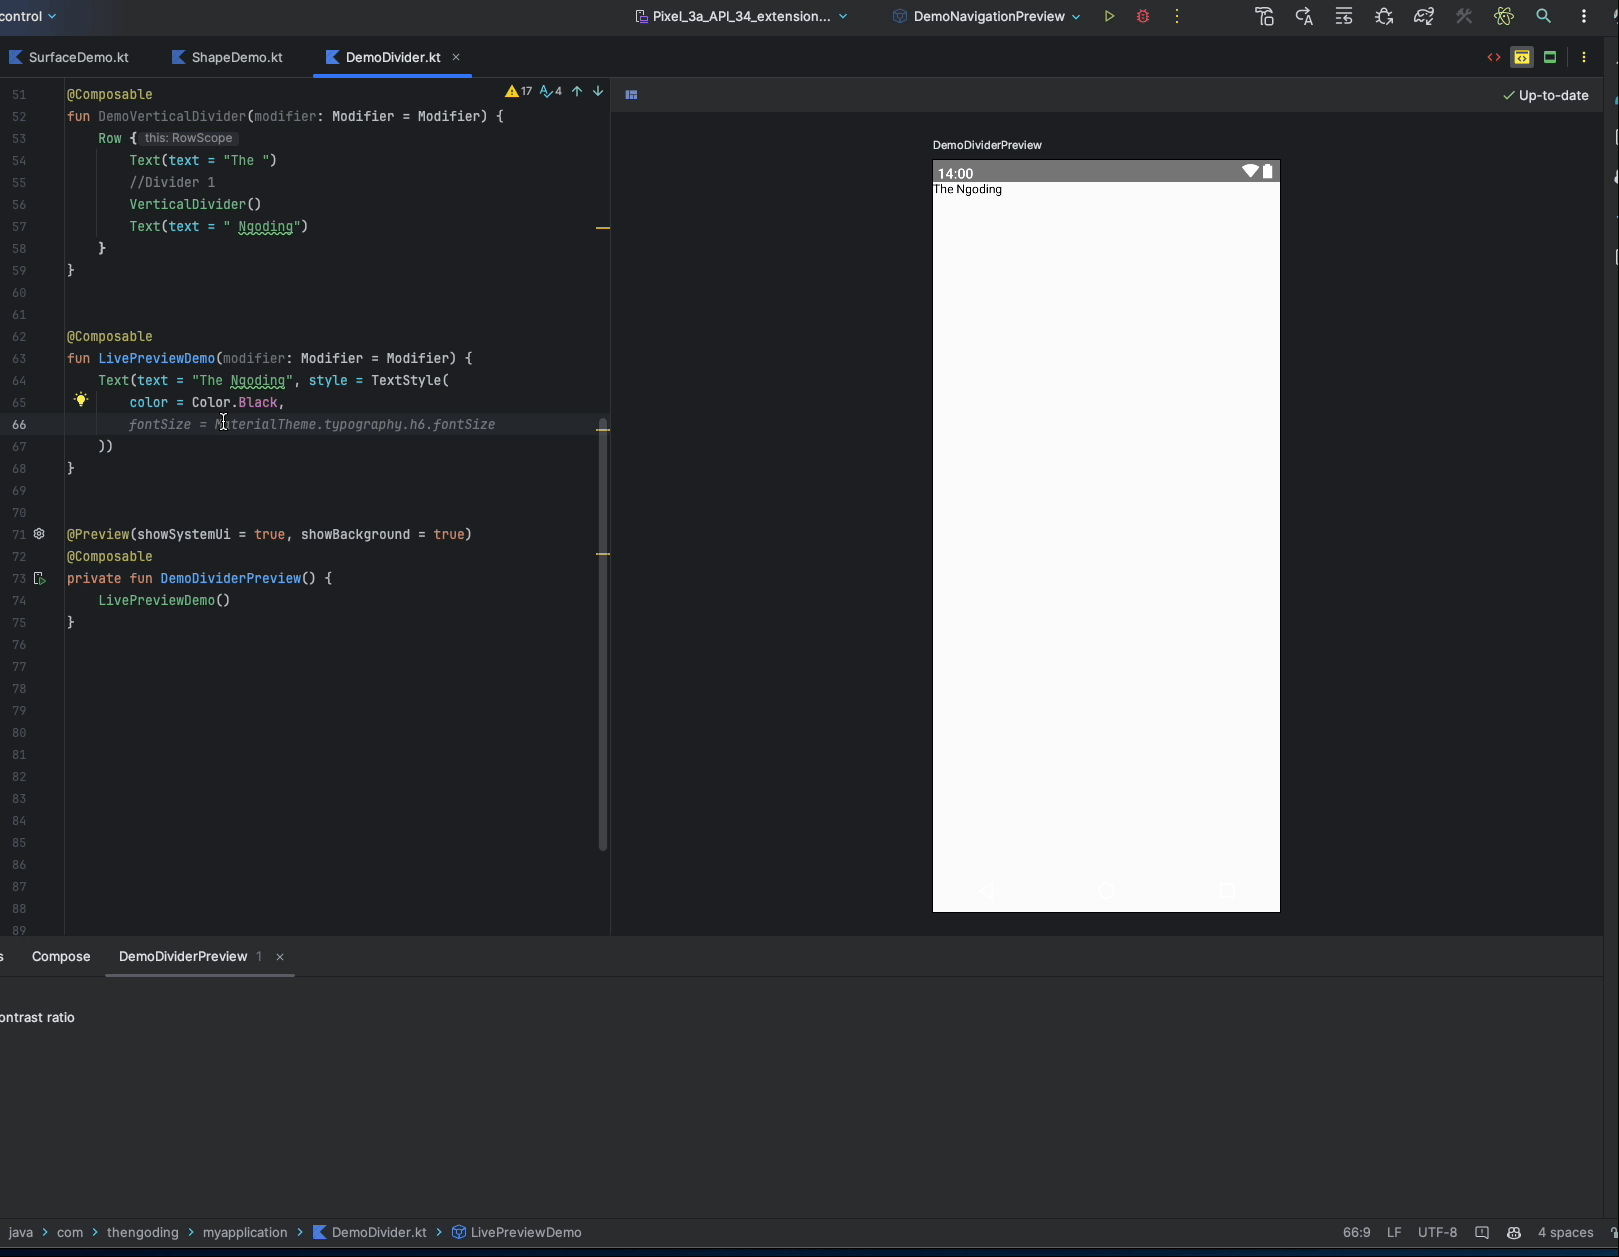Click the preview settings gear on line 71
This screenshot has width=1619, height=1257.
(x=39, y=534)
